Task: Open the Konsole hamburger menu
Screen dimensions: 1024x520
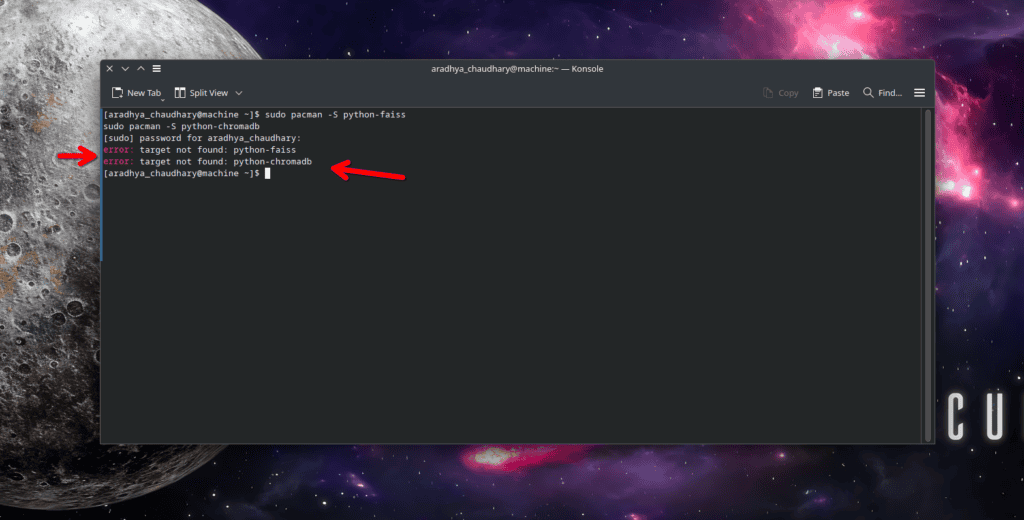Action: (919, 93)
